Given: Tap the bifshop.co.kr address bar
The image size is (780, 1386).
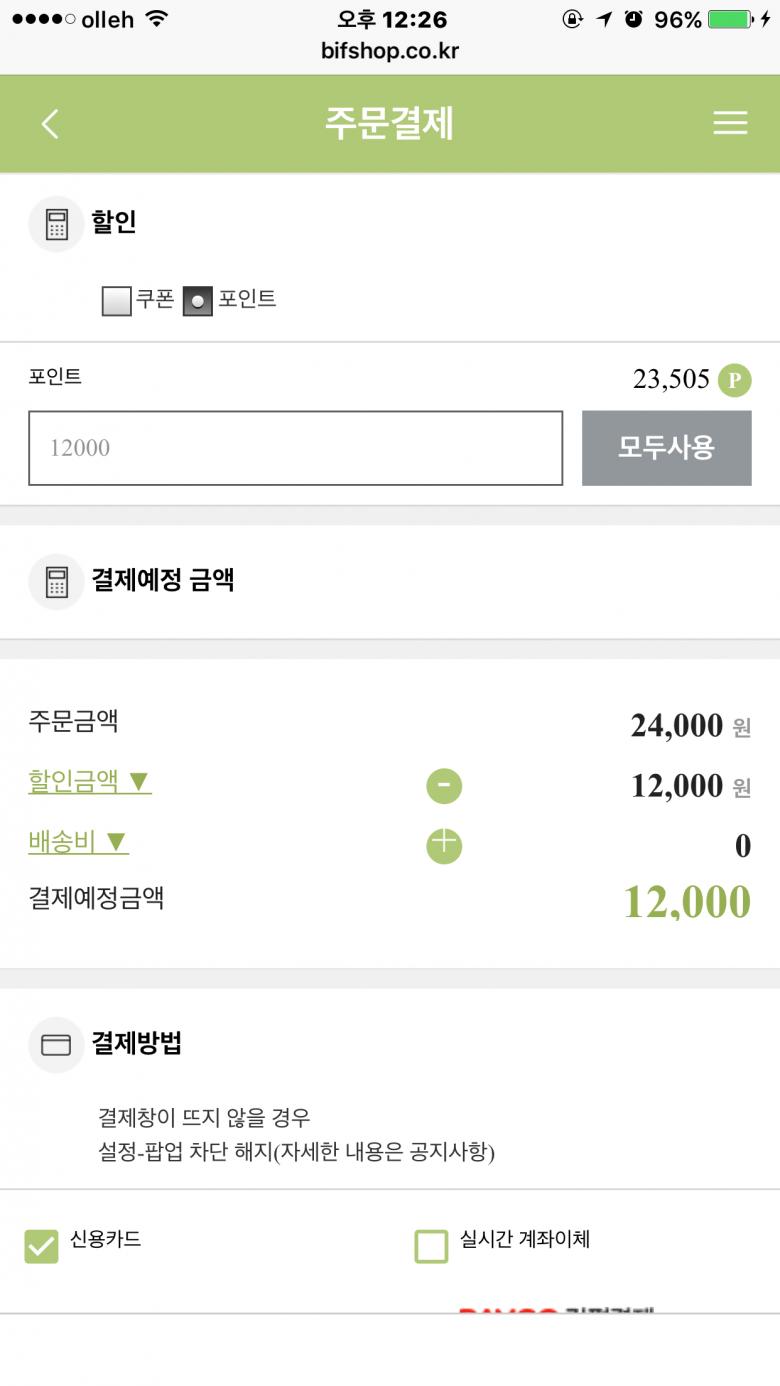Looking at the screenshot, I should click(390, 51).
